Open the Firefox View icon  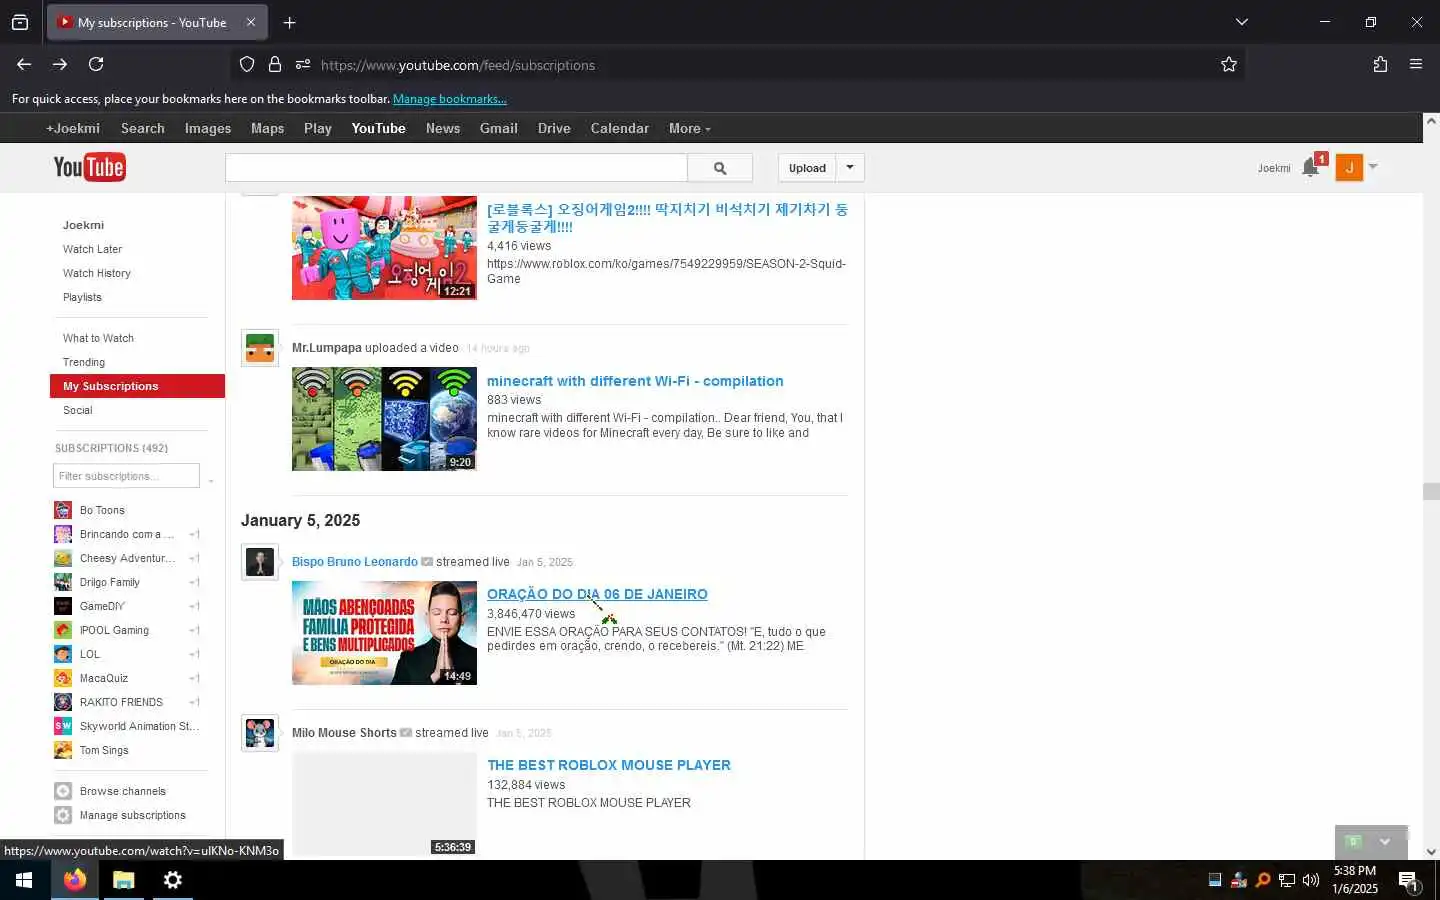click(x=20, y=22)
